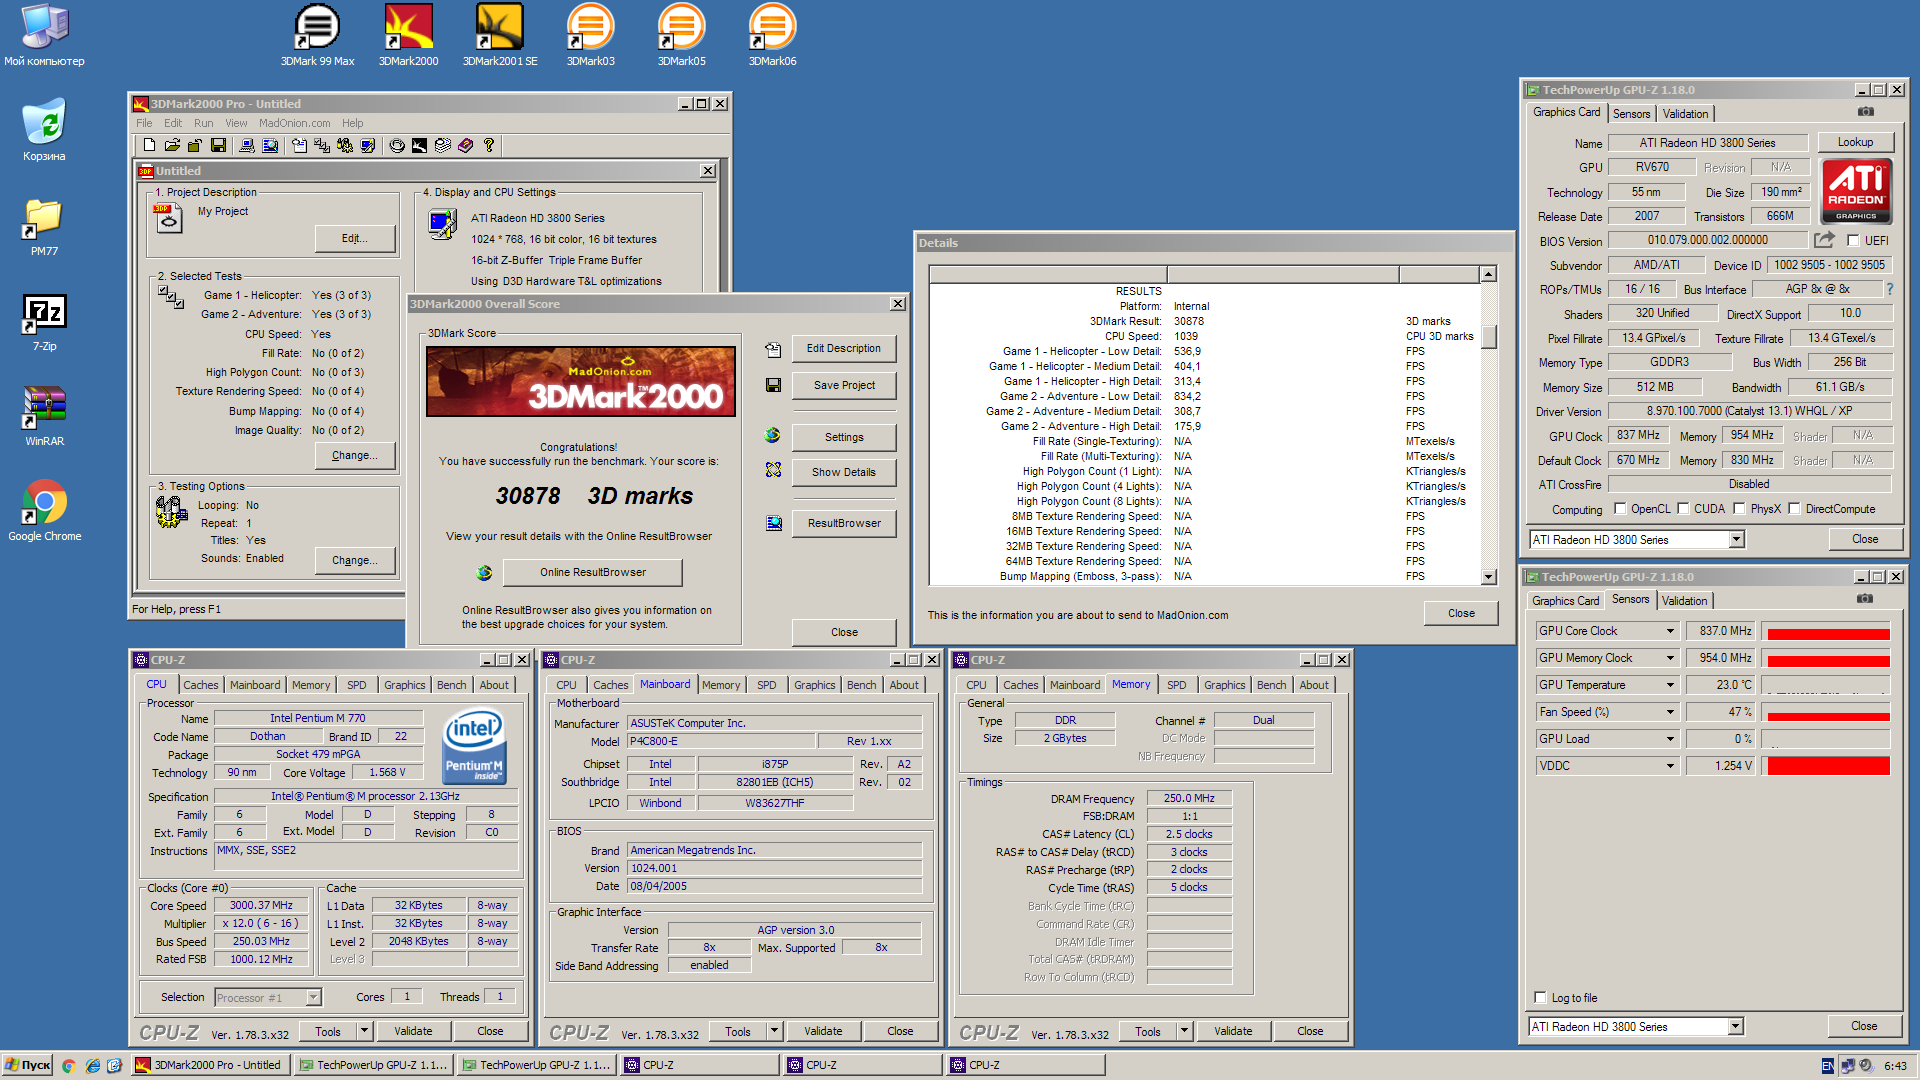The width and height of the screenshot is (1920, 1080).
Task: Click the blue question mark beside Bus Interface
Action: coord(1889,289)
